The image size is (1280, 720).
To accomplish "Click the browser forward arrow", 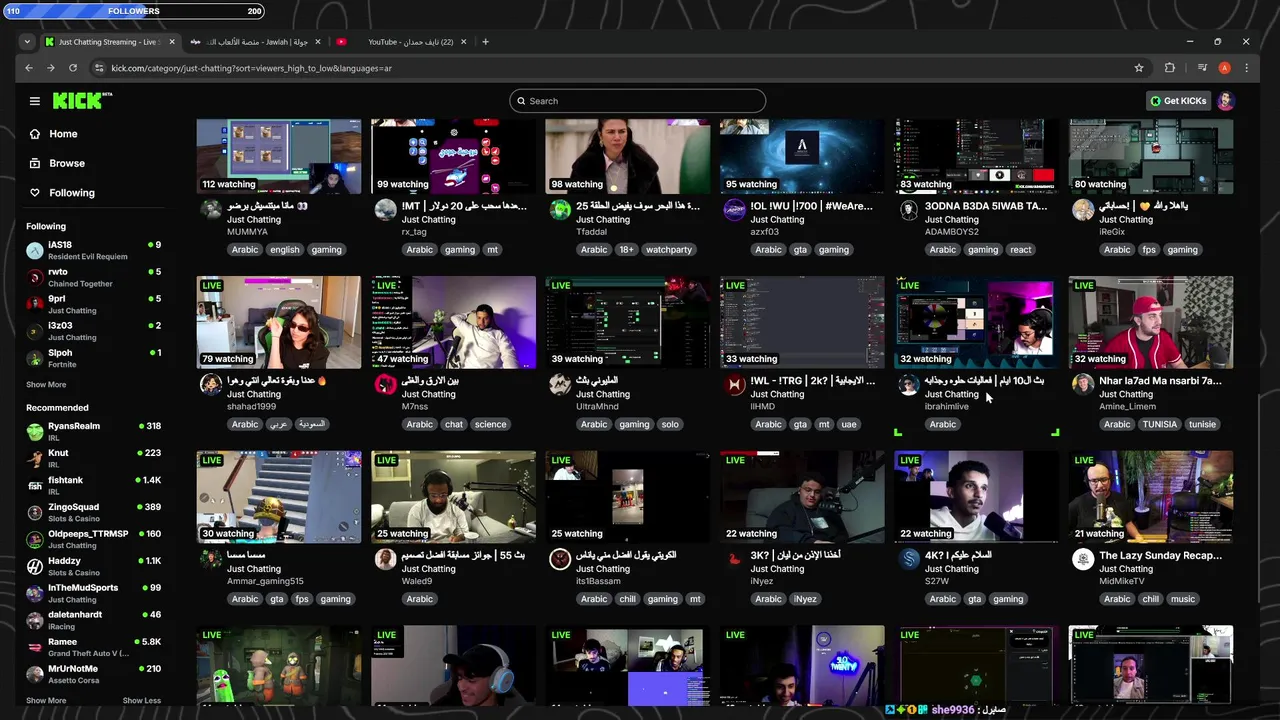I will 51,68.
